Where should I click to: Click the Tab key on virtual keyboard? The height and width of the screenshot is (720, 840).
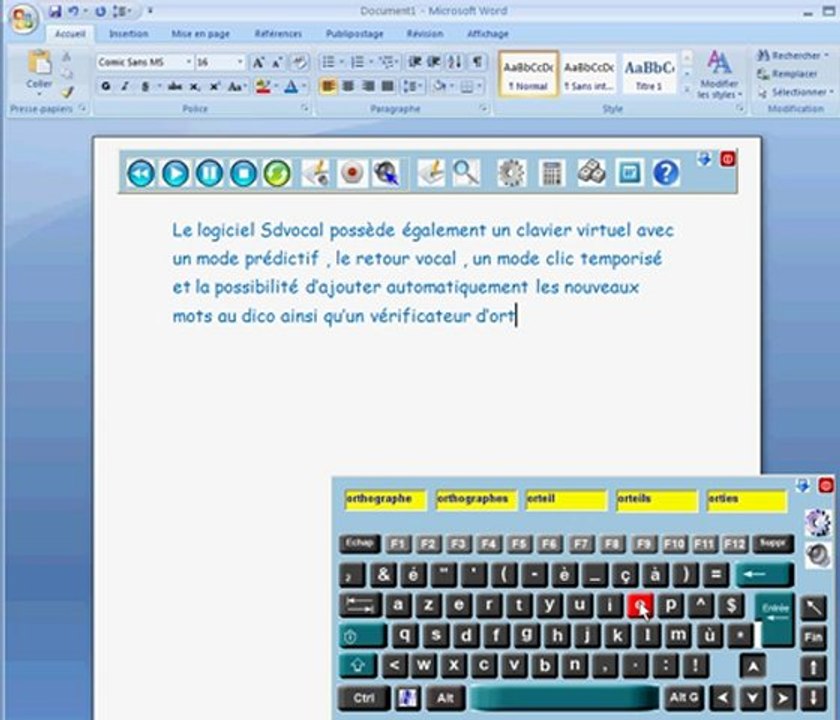[x=360, y=606]
